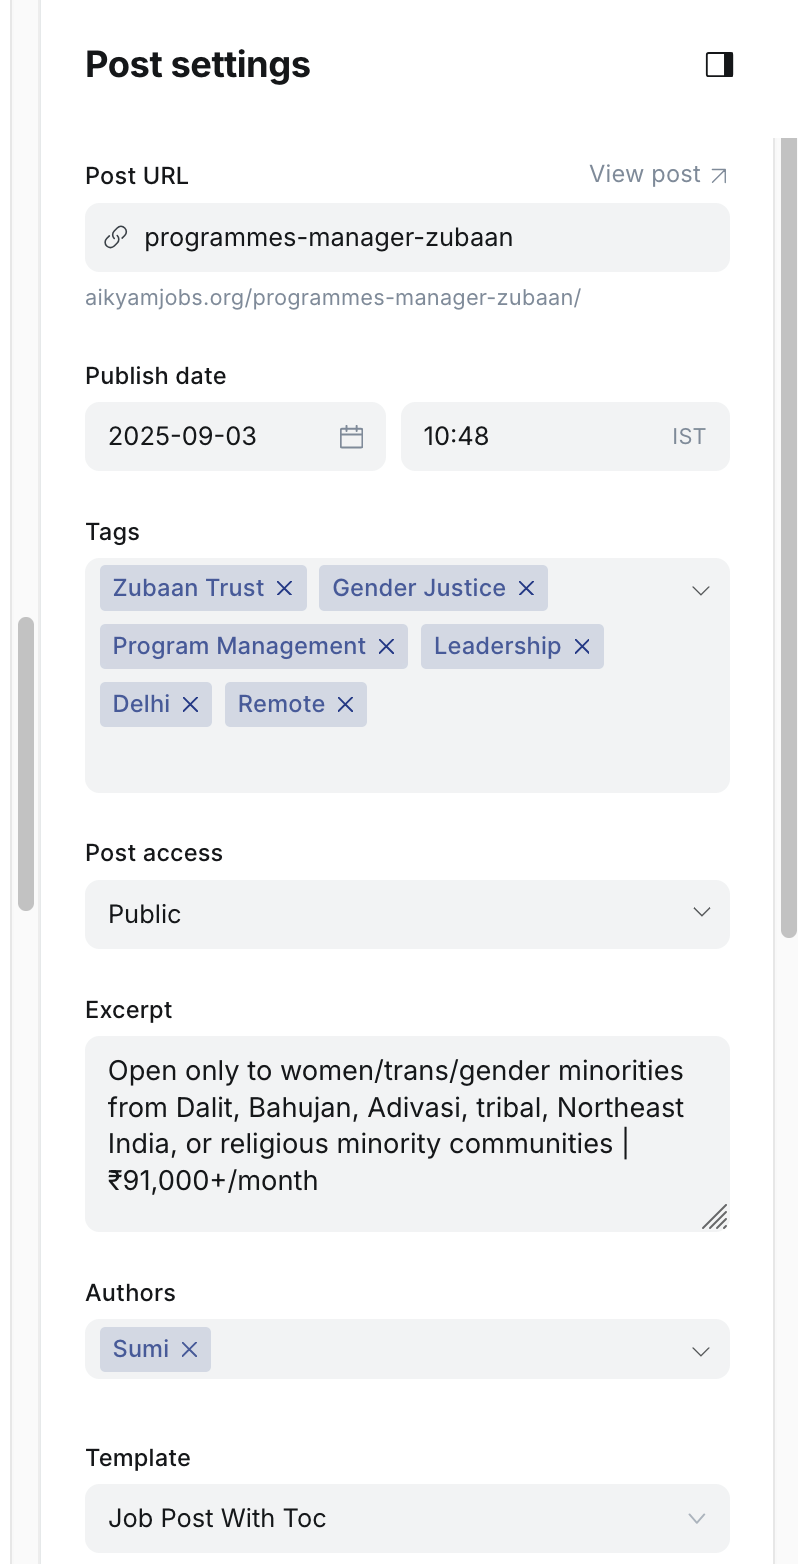Open the calendar icon for the publish date
The width and height of the screenshot is (798, 1564).
(350, 436)
